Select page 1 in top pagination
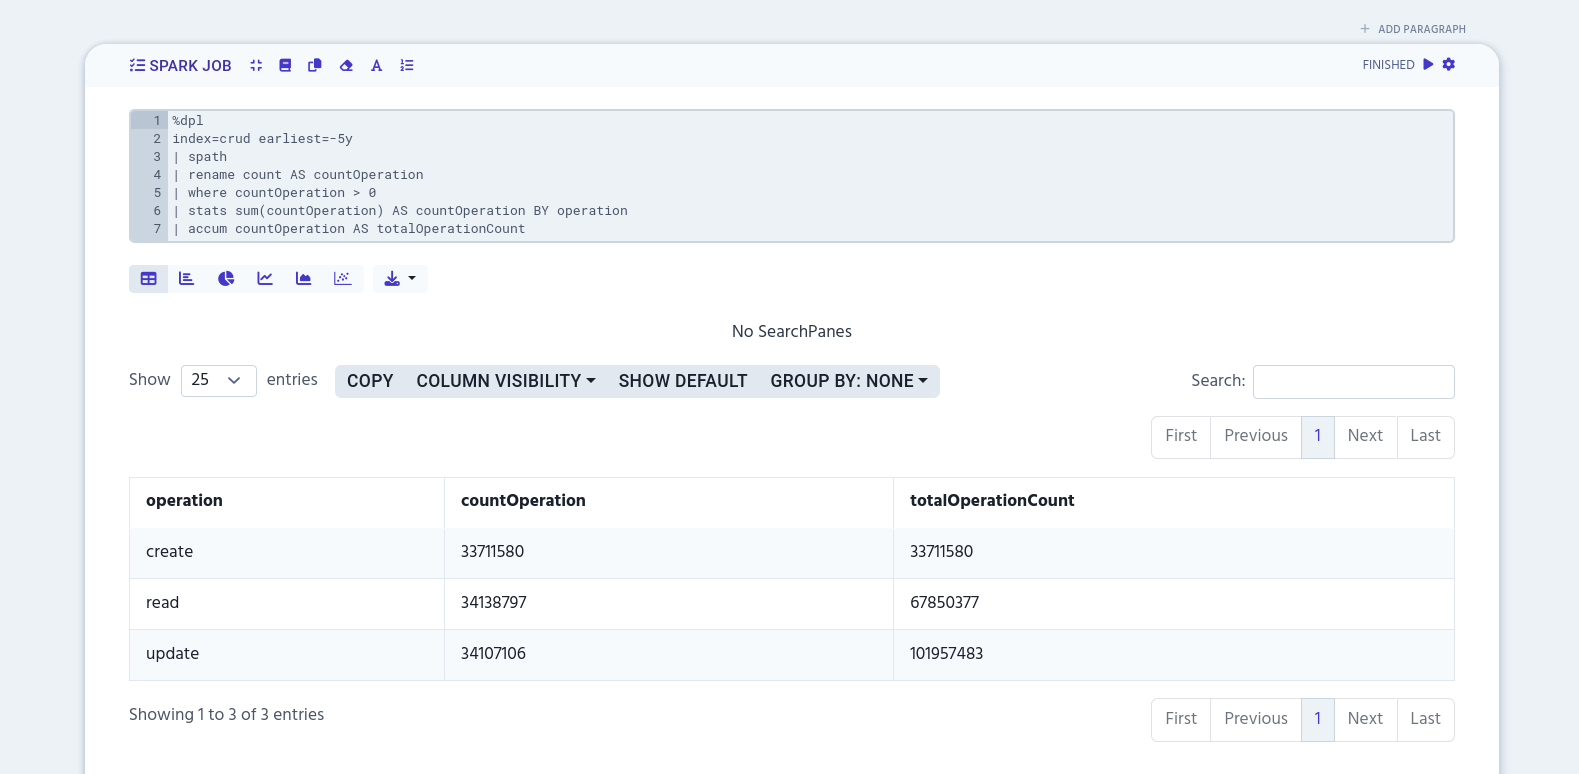 click(1318, 436)
